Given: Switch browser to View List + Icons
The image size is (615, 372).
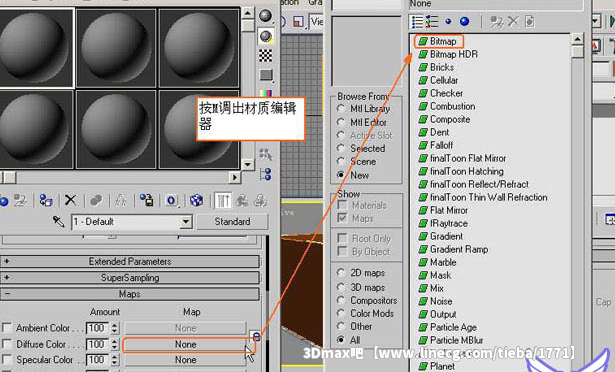Looking at the screenshot, I should [432, 22].
